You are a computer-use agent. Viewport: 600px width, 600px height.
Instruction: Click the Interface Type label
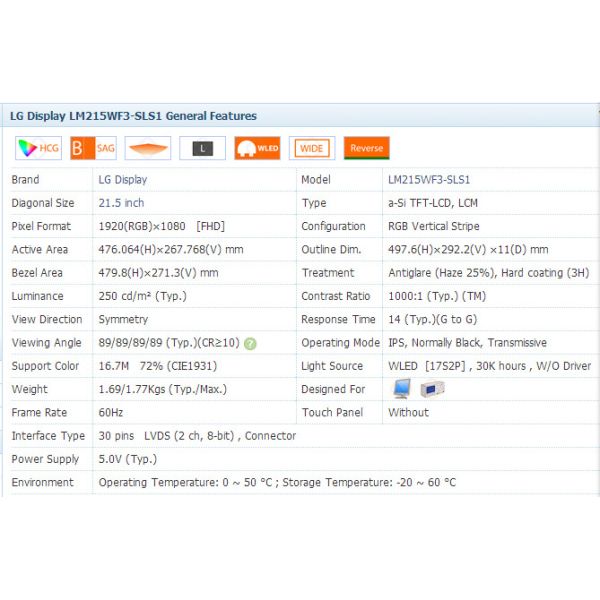(x=48, y=436)
